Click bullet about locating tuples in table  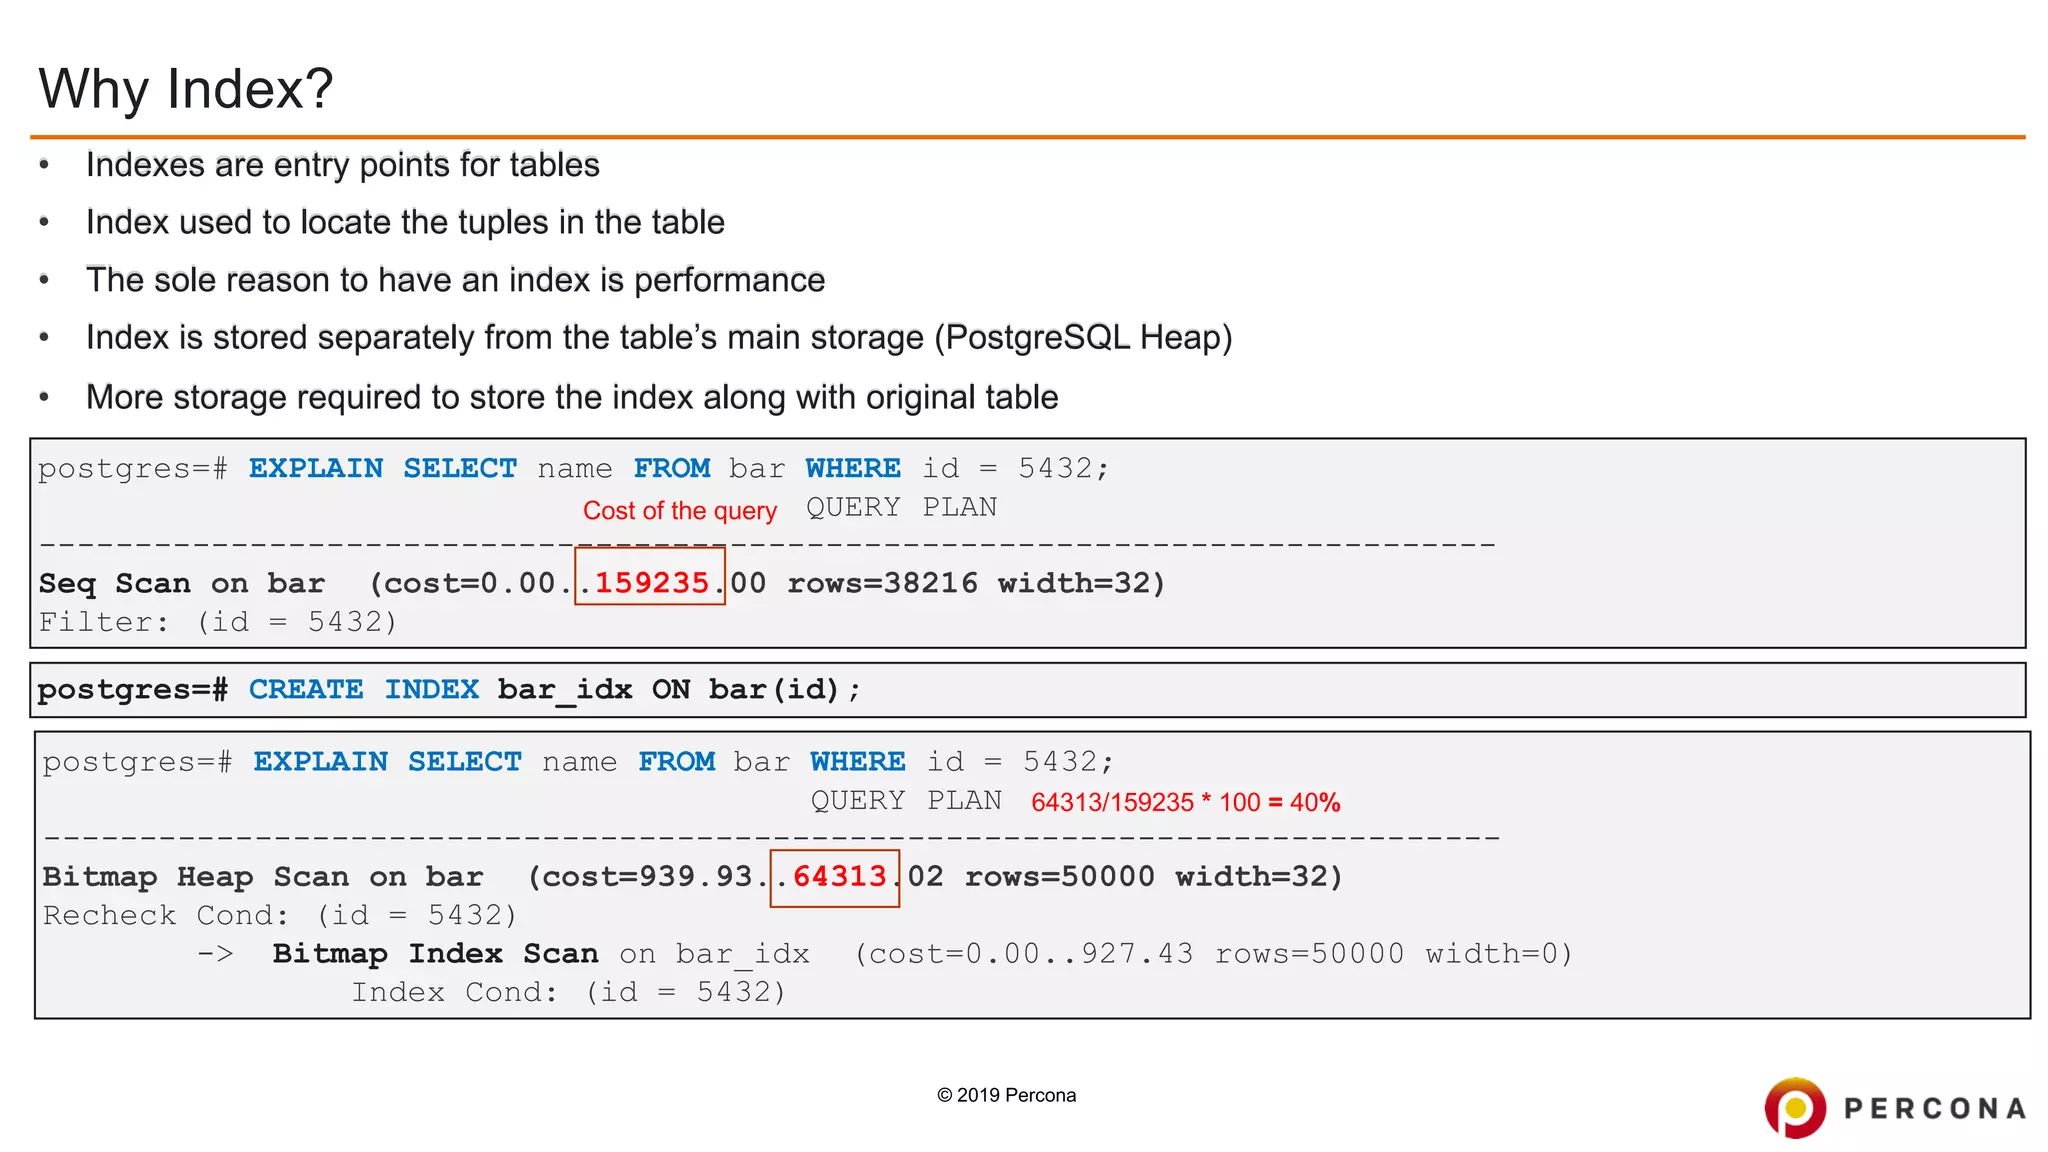coord(405,222)
